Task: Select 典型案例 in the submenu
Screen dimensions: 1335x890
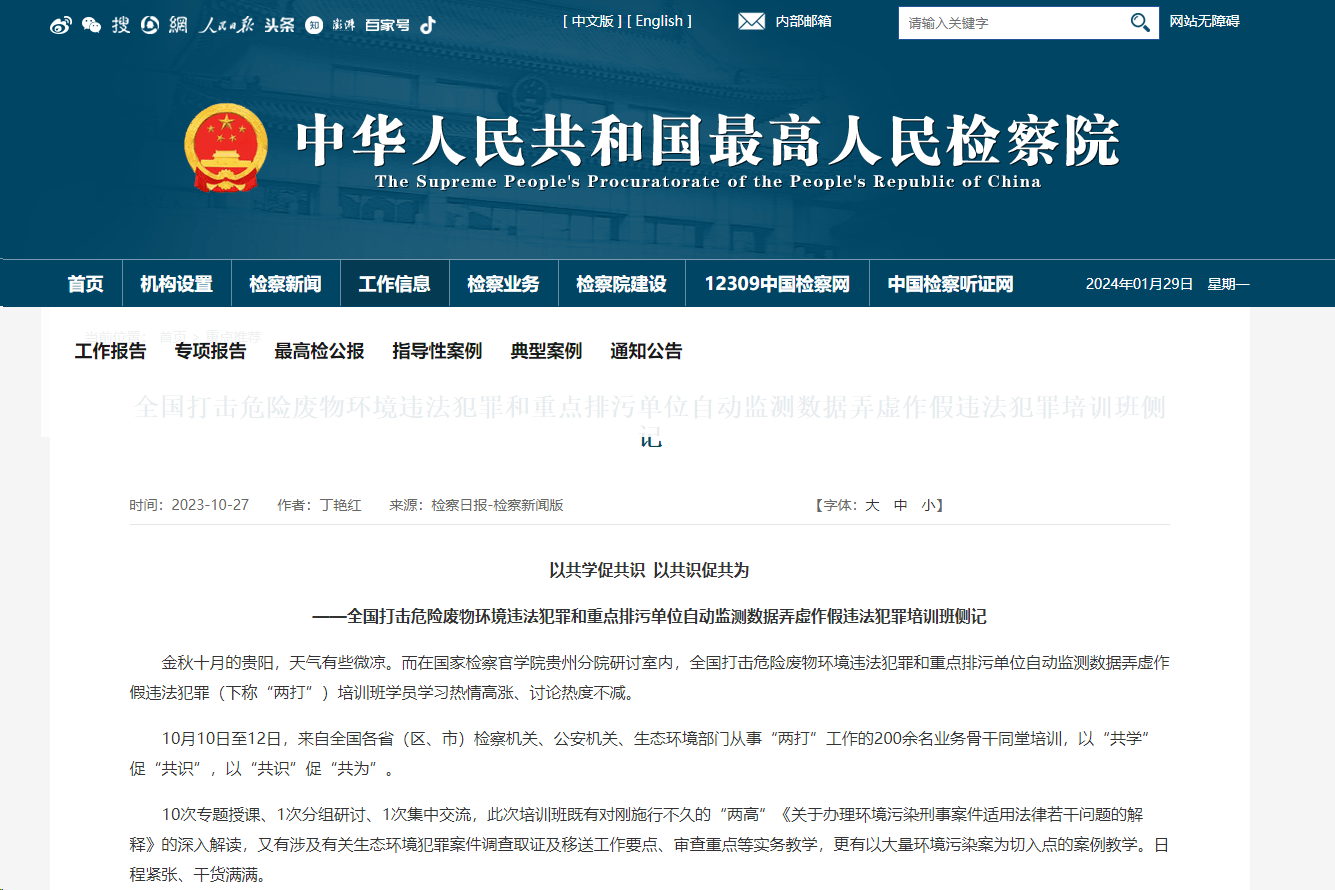Action: tap(546, 351)
